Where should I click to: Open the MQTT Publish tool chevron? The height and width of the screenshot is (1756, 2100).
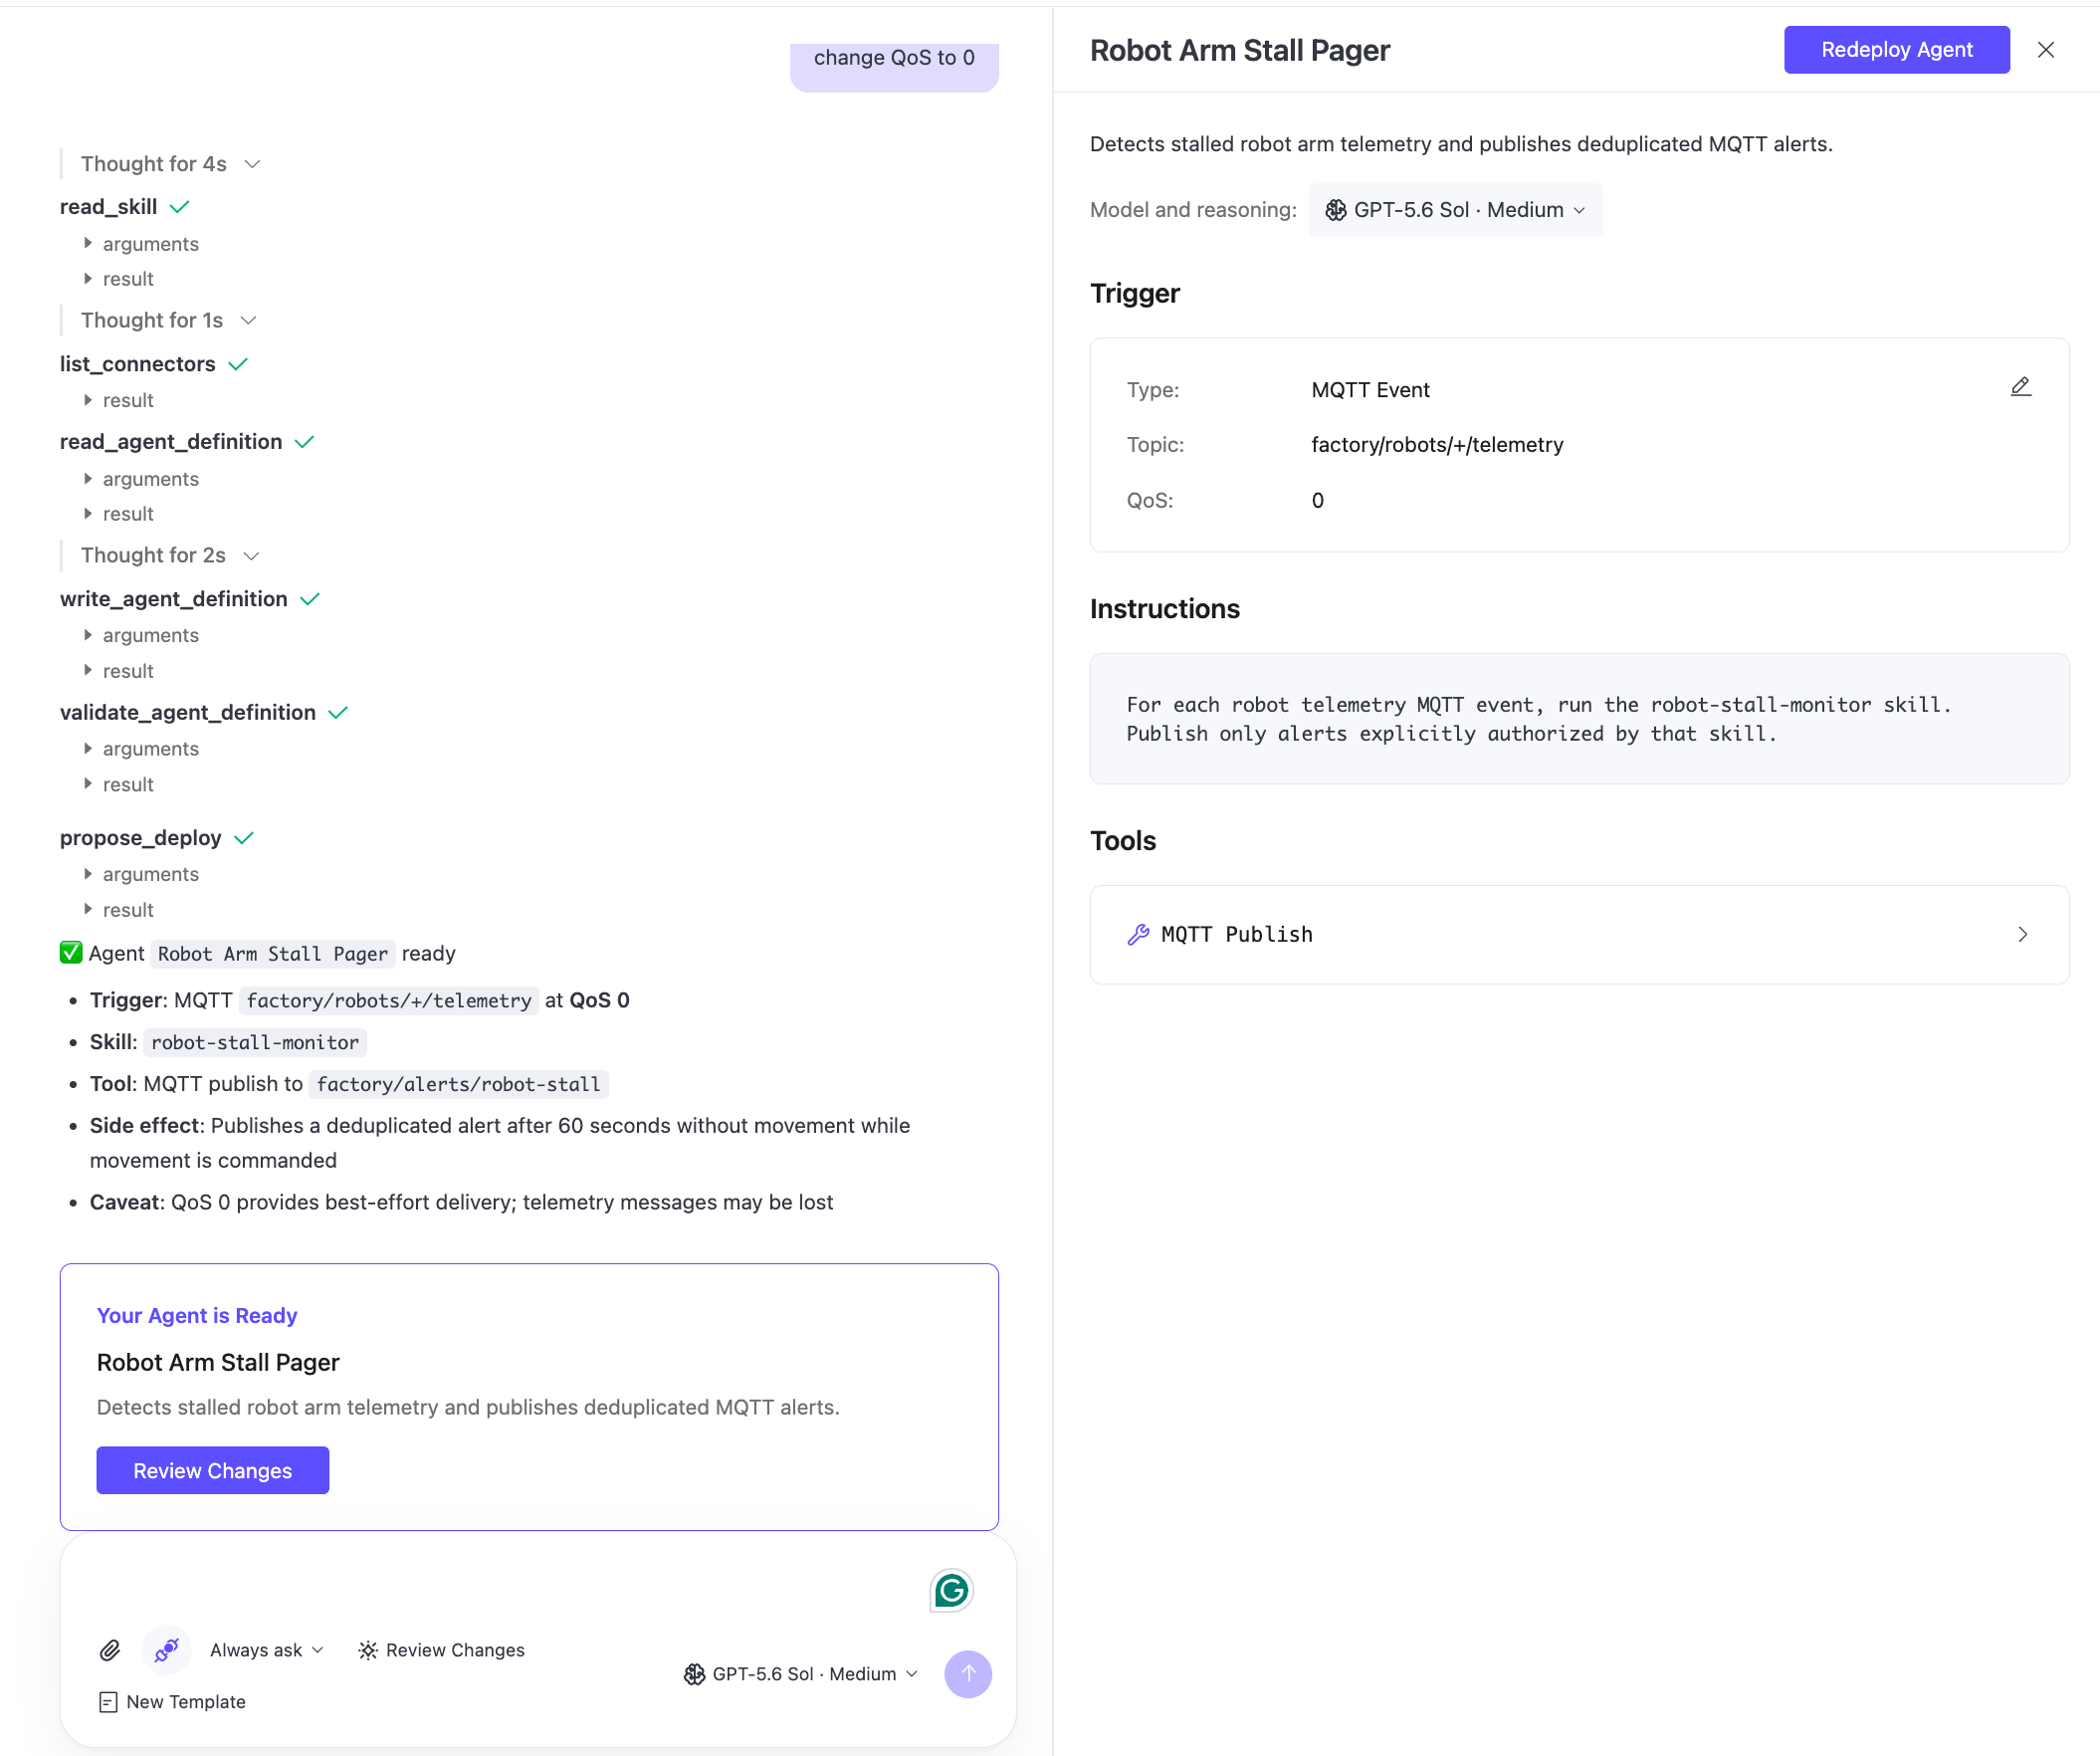[2022, 934]
